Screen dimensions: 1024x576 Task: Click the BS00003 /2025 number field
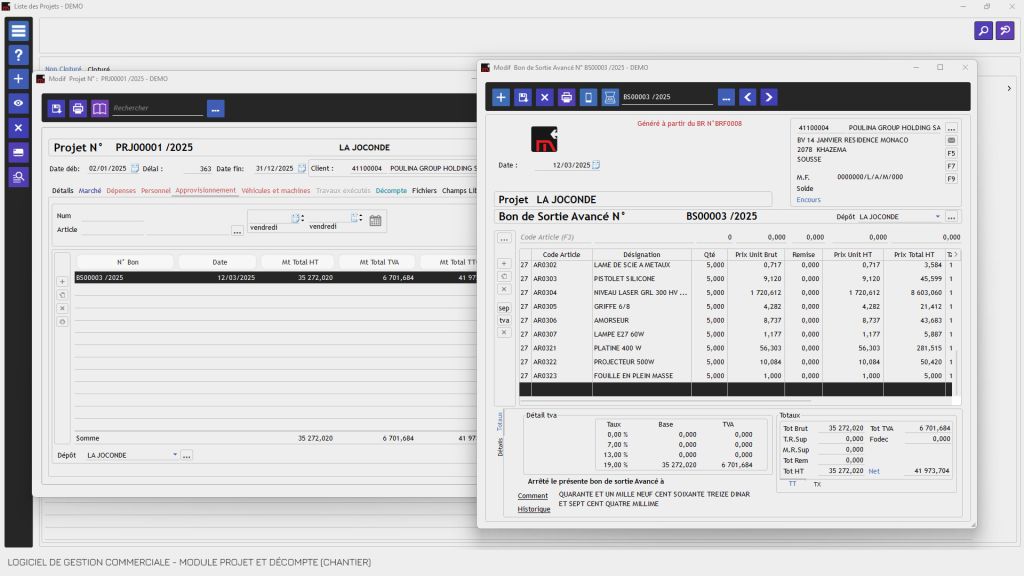pyautogui.click(x=668, y=97)
